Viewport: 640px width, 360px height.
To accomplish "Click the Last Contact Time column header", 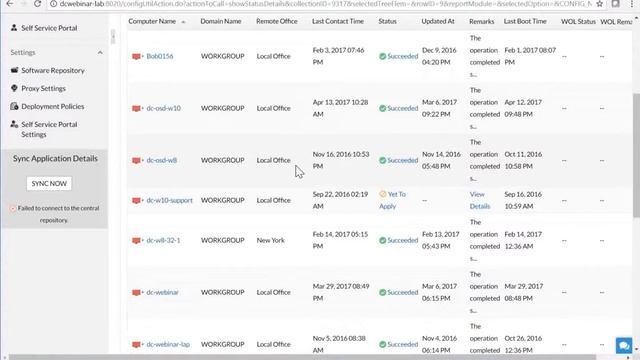I will coord(338,21).
